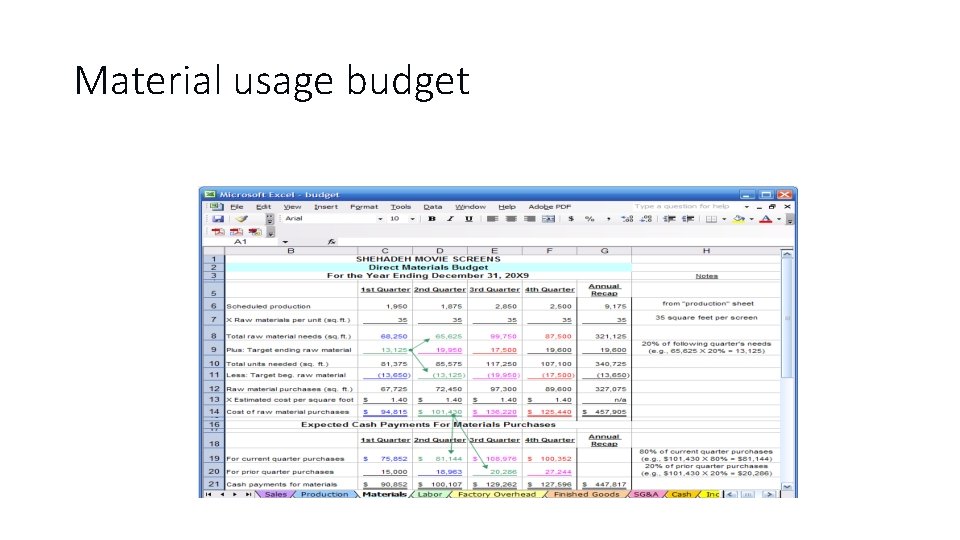Open the Adobe PDF menu
Viewport: 960px width, 540px height.
(x=549, y=207)
